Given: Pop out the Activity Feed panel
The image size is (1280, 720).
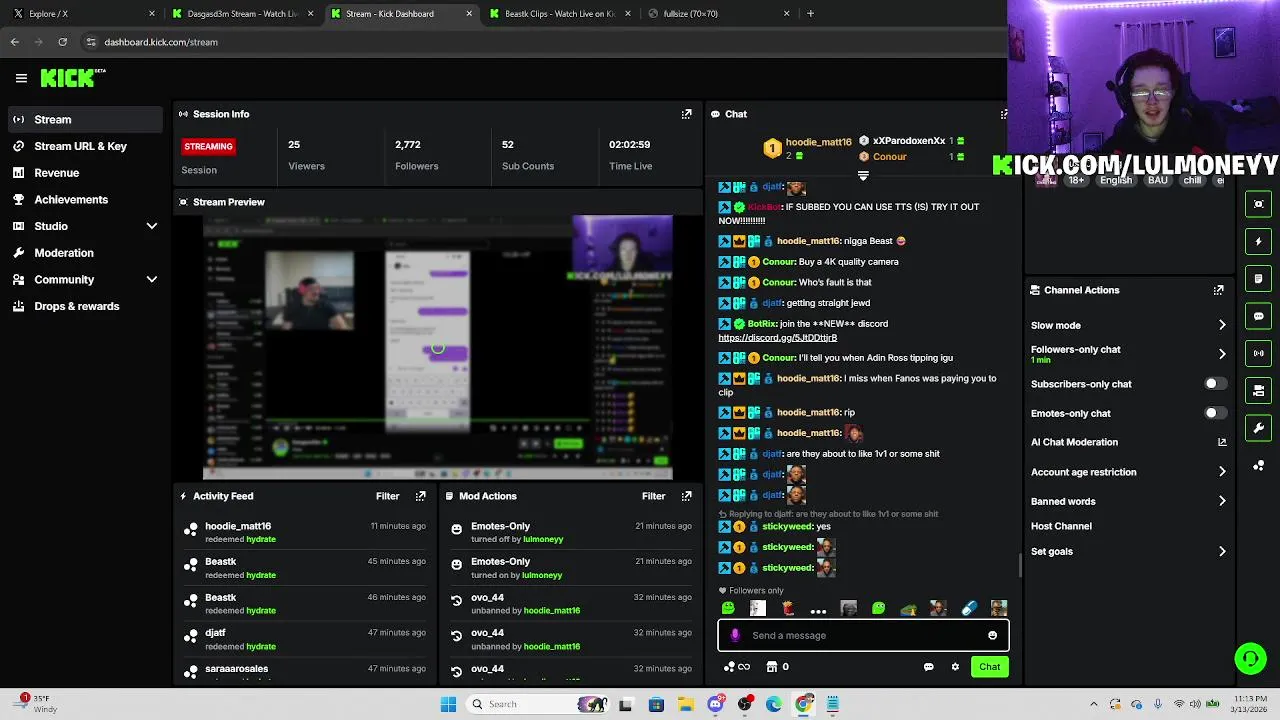Looking at the screenshot, I should click(x=420, y=496).
